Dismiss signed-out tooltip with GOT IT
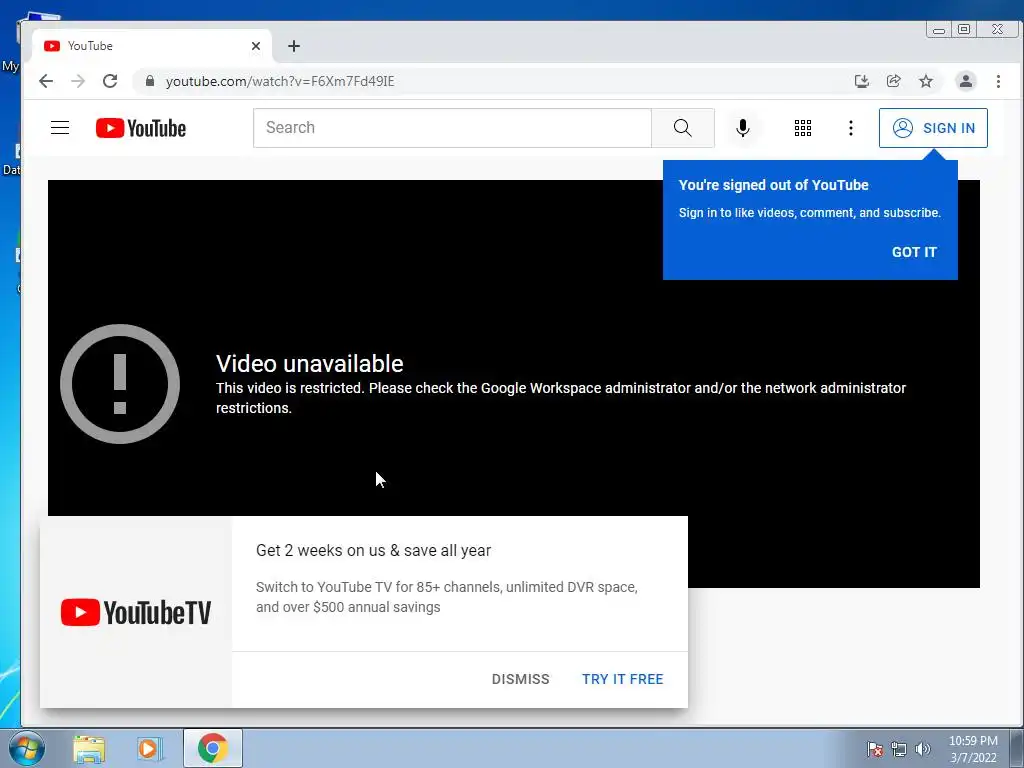Viewport: 1024px width, 768px height. click(914, 252)
